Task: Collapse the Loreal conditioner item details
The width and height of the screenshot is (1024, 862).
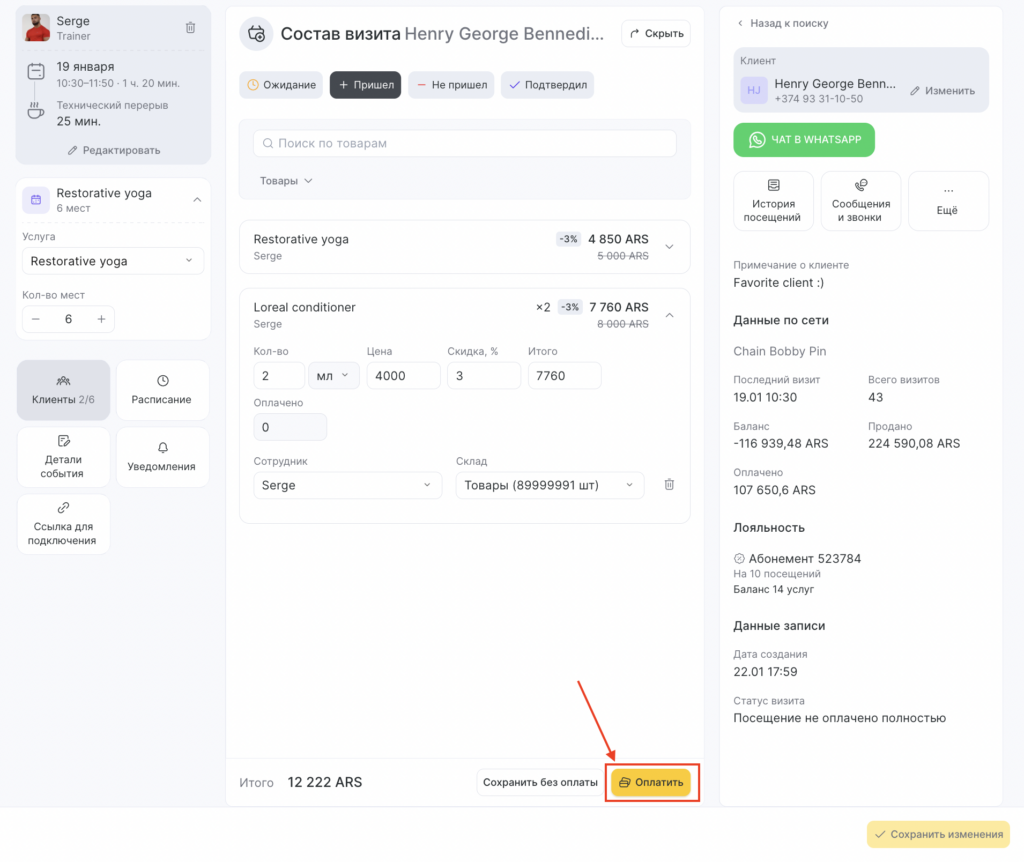Action: click(669, 315)
